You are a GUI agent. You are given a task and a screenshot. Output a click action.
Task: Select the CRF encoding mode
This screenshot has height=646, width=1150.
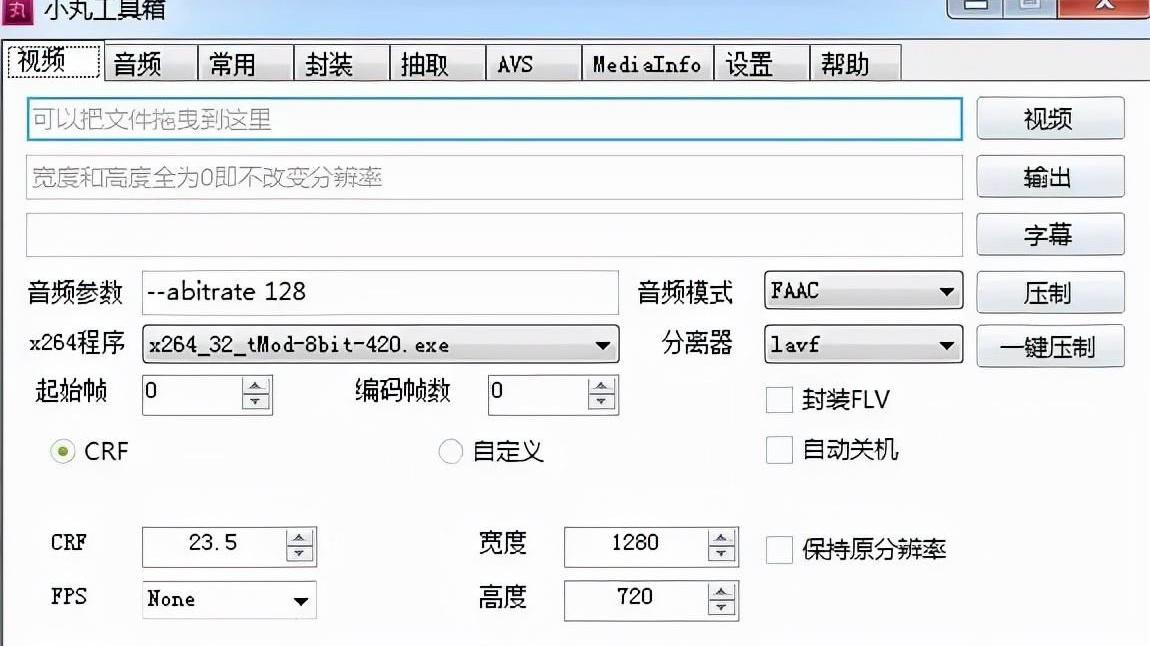tap(63, 452)
